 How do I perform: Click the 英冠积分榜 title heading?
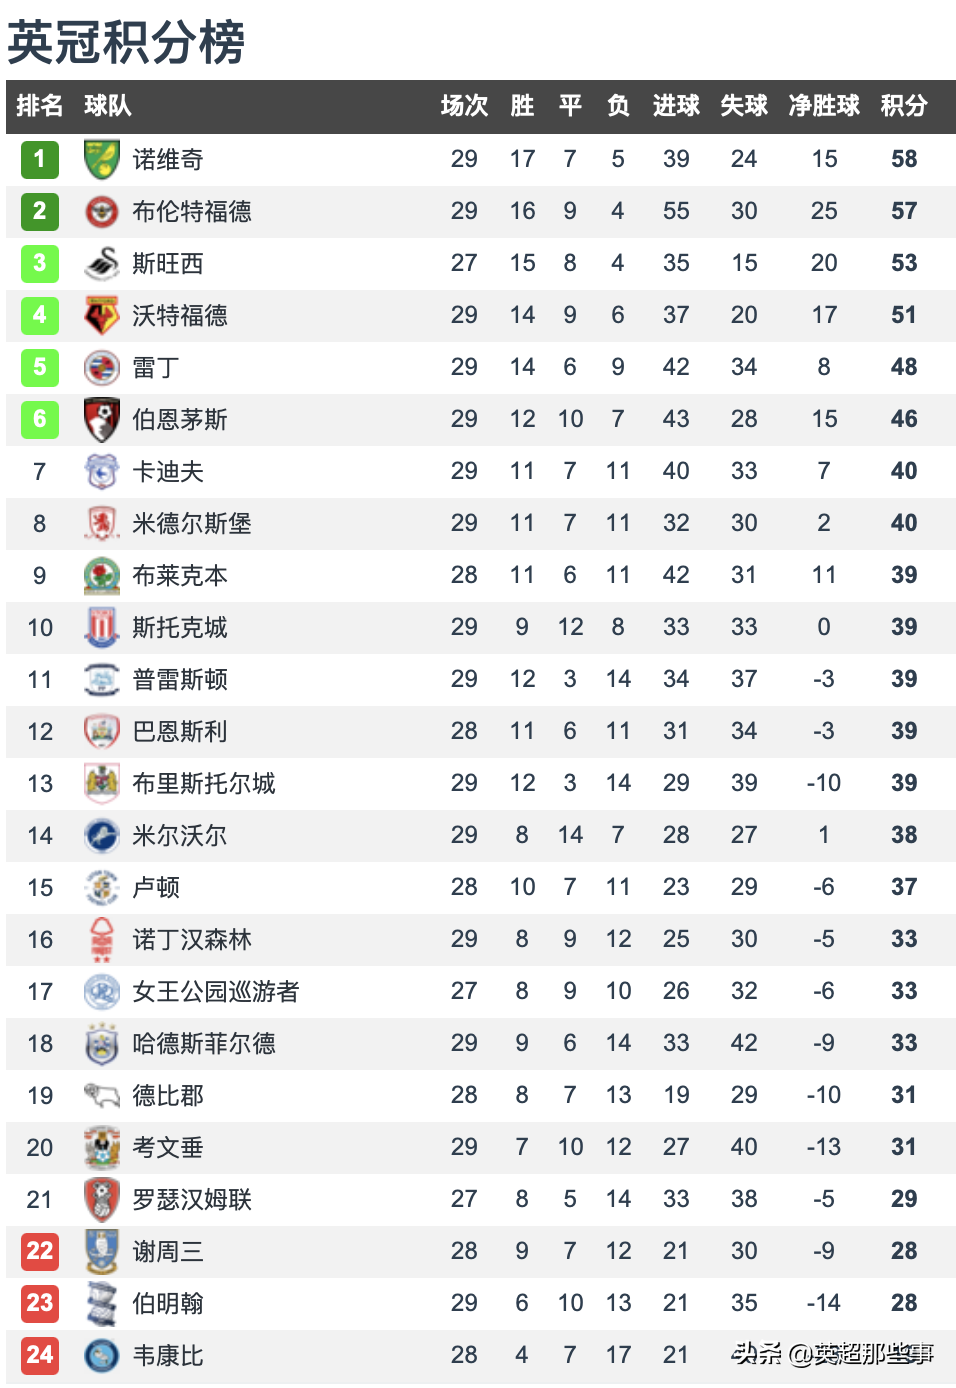[126, 42]
